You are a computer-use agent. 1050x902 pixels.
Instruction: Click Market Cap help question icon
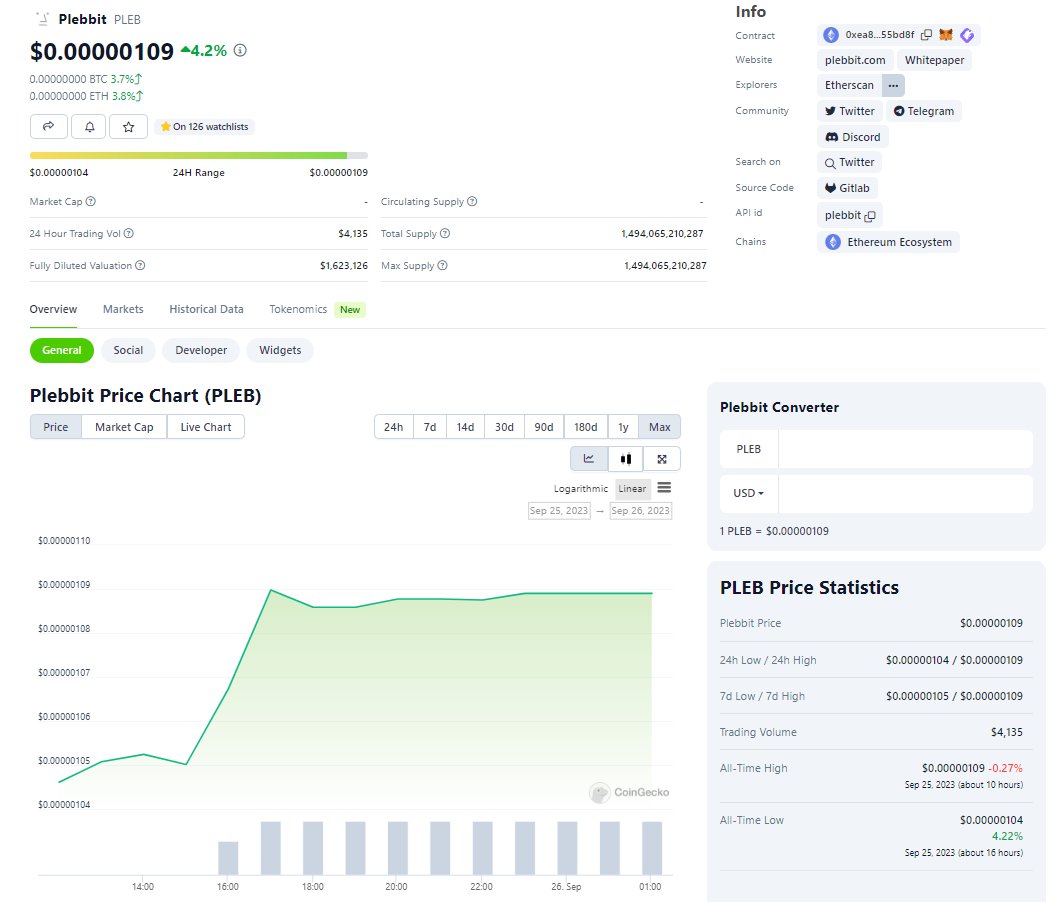tap(91, 201)
